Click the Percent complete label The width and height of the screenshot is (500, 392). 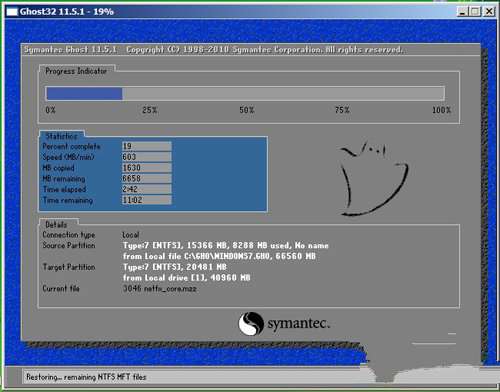pos(71,146)
